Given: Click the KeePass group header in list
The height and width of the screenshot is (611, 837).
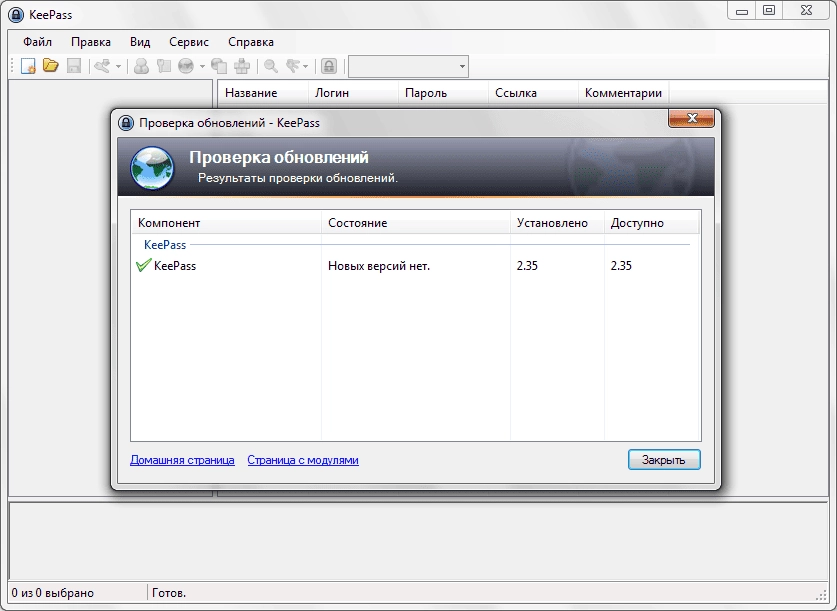Looking at the screenshot, I should [x=165, y=245].
